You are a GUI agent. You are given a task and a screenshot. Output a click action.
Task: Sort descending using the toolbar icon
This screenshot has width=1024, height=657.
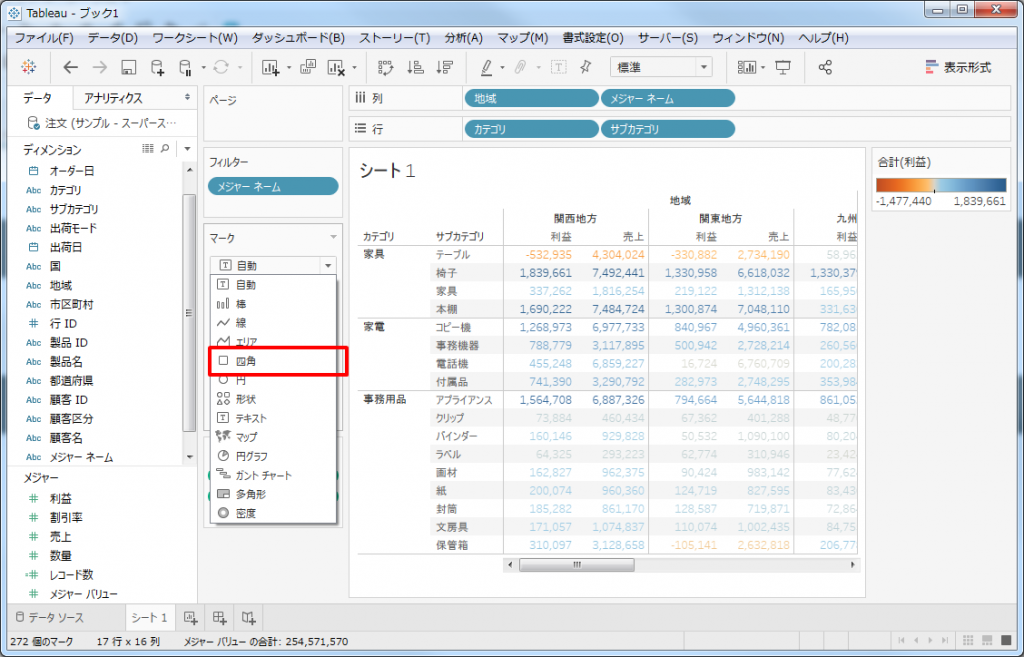click(x=446, y=67)
